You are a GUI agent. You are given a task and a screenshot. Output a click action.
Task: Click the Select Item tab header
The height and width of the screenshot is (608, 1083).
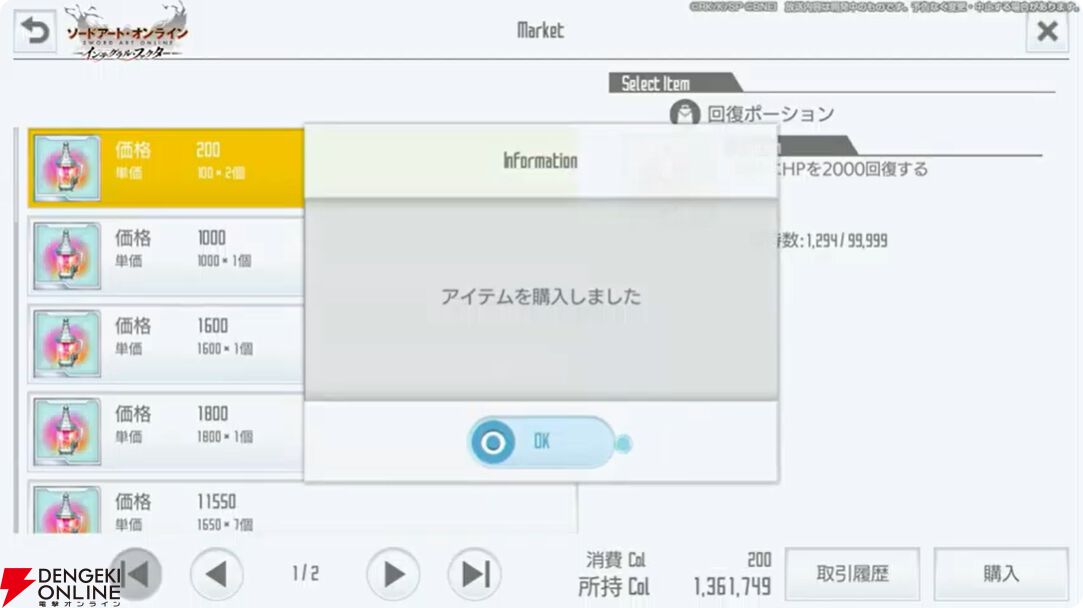(675, 83)
